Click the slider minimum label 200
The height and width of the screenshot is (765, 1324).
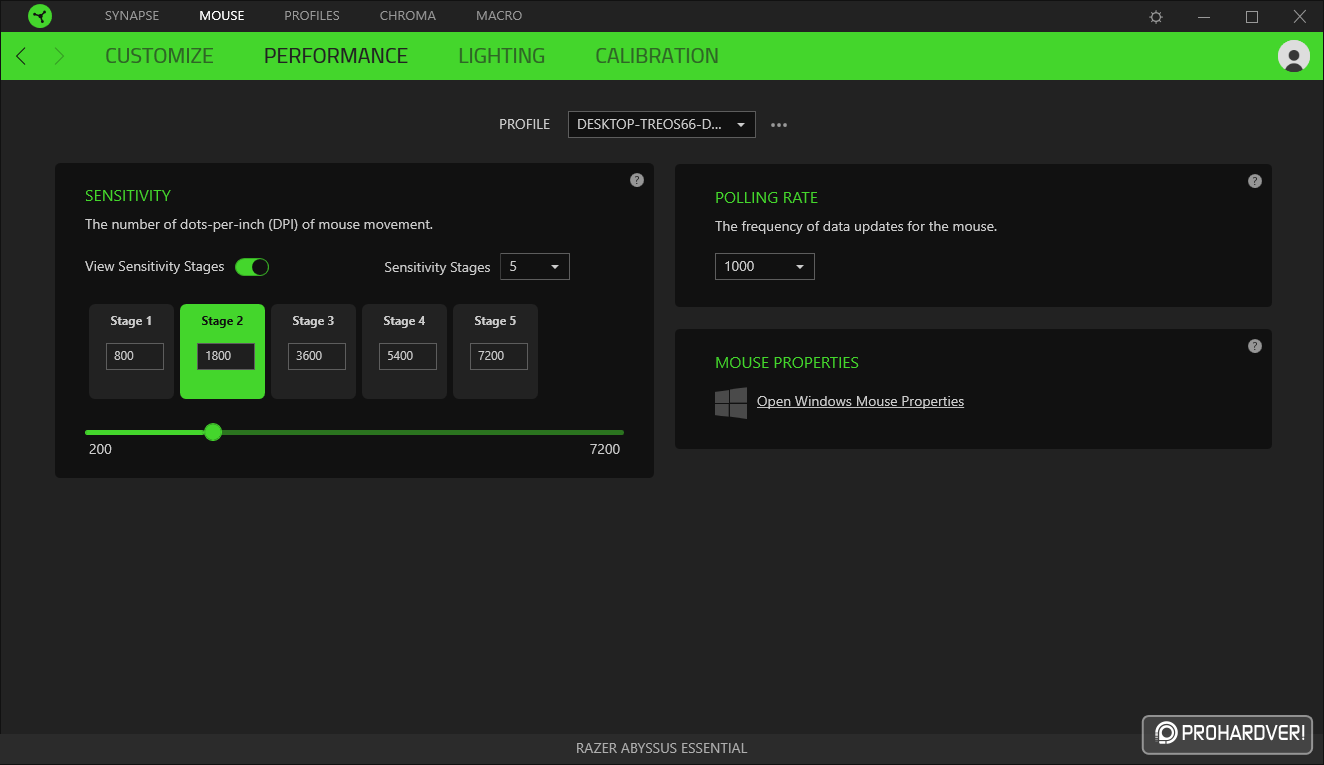(x=100, y=449)
